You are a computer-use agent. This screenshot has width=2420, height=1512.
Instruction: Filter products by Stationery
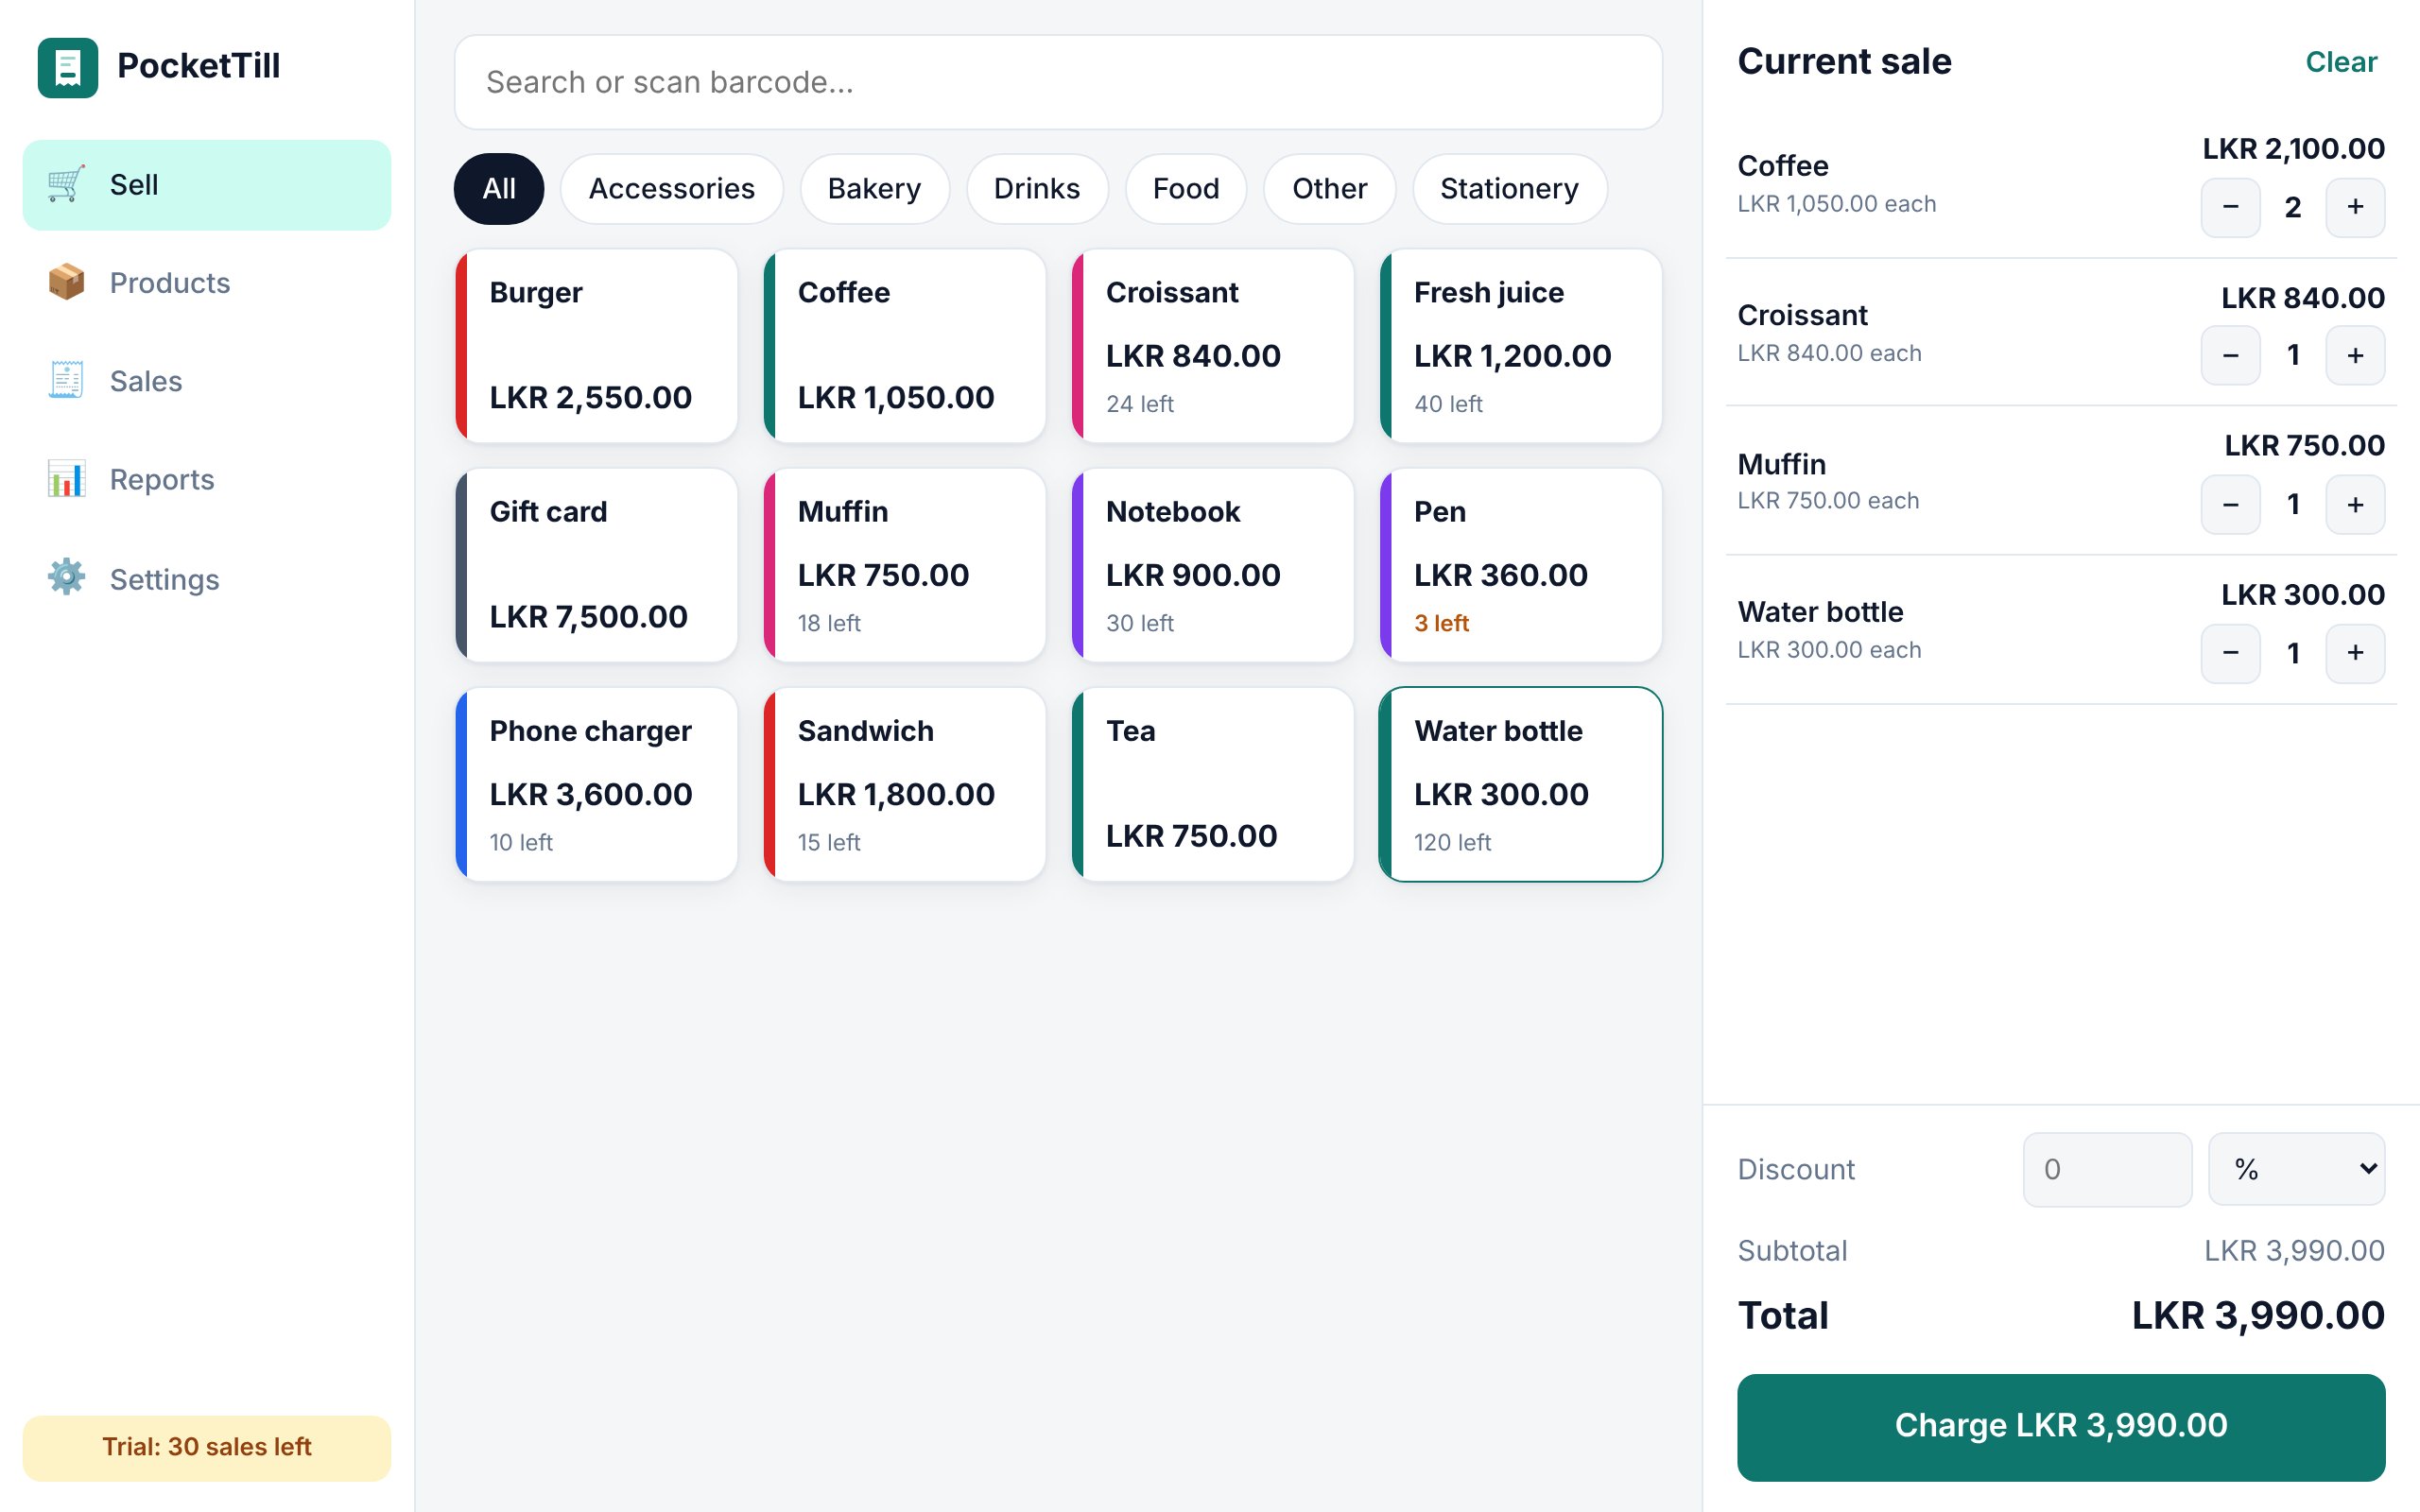[x=1509, y=188]
